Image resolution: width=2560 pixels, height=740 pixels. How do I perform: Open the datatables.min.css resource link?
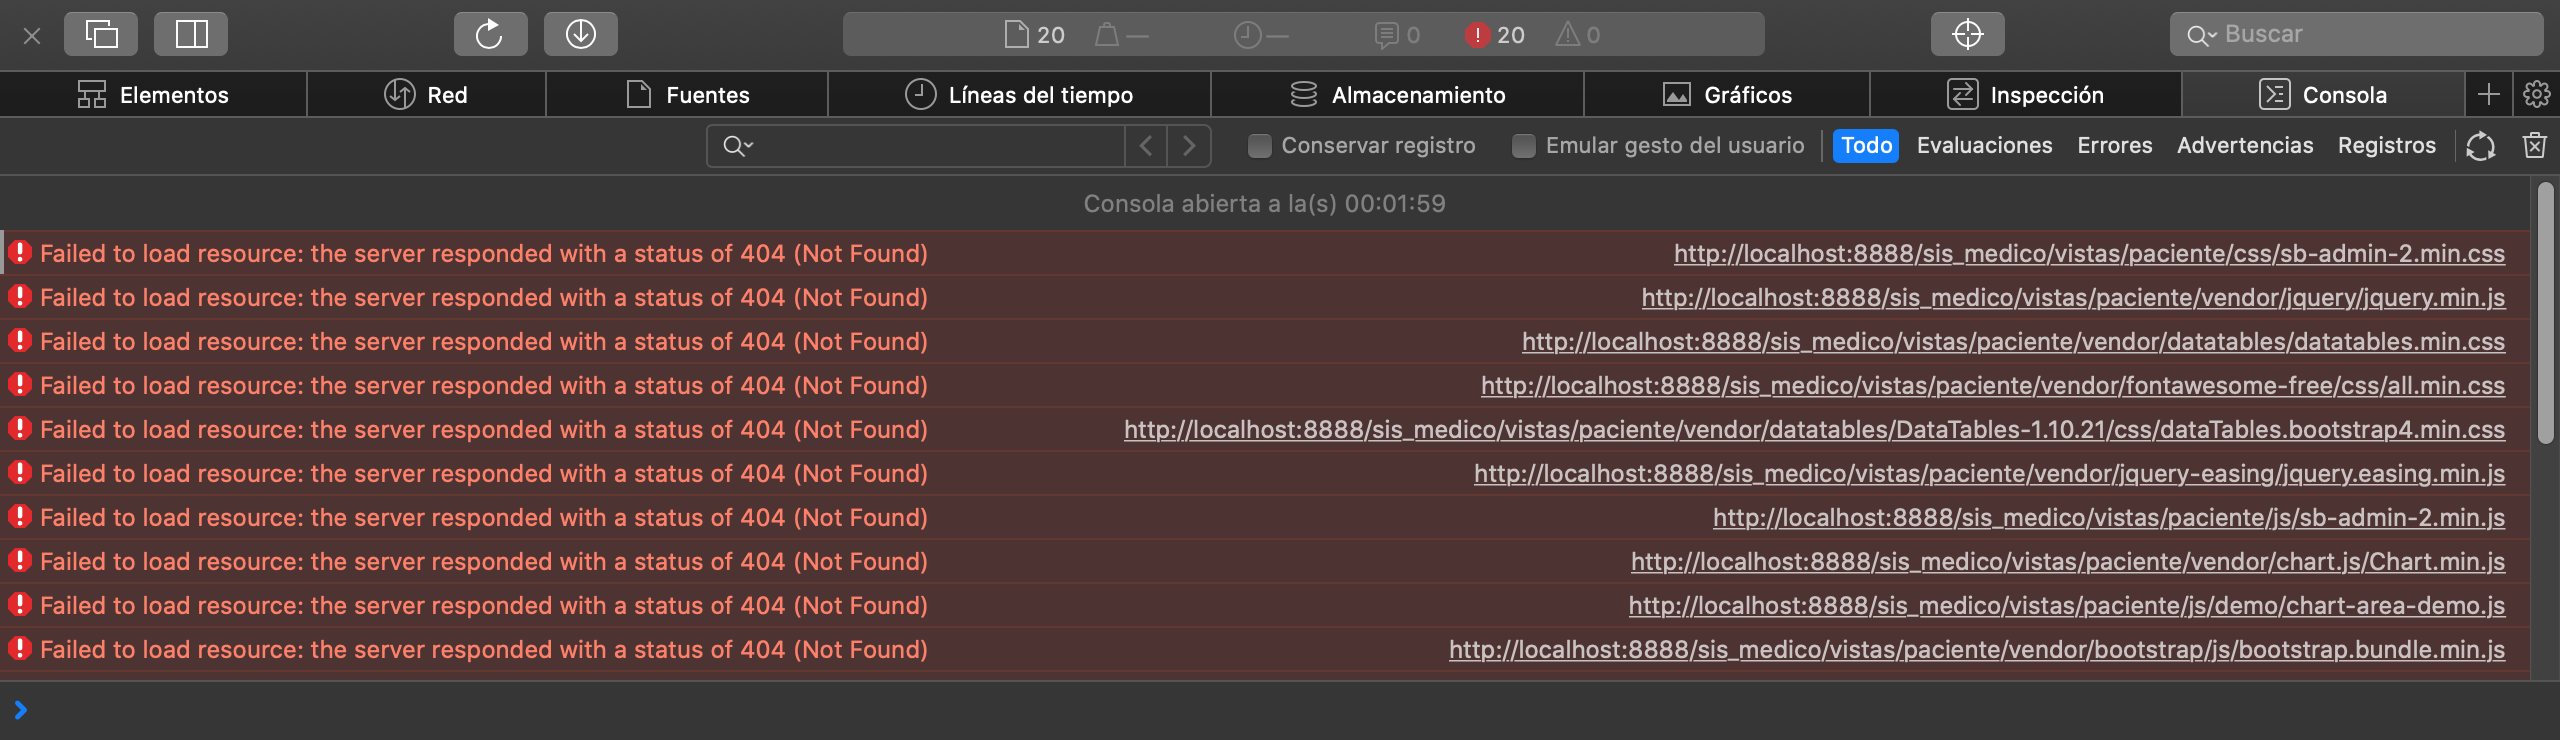2013,342
